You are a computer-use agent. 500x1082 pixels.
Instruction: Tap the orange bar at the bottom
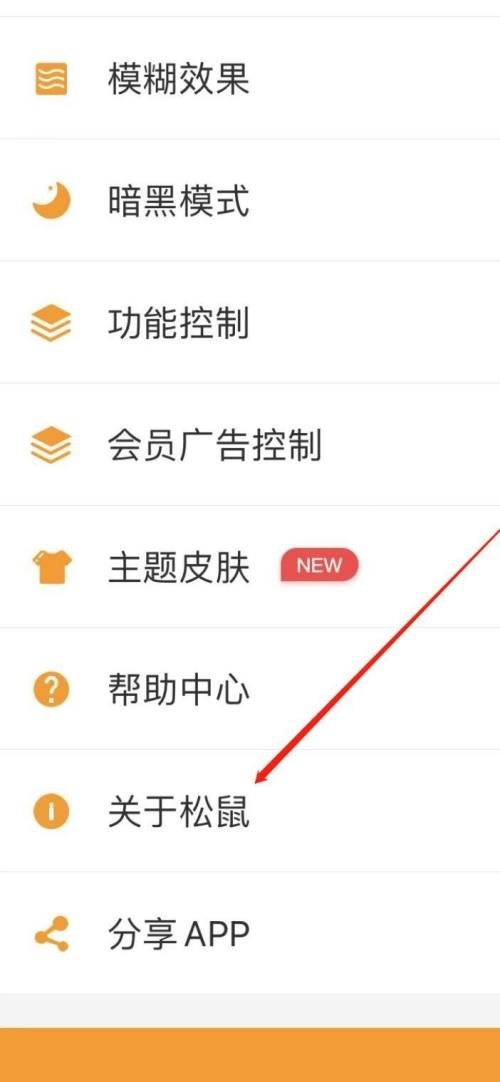pyautogui.click(x=250, y=1055)
